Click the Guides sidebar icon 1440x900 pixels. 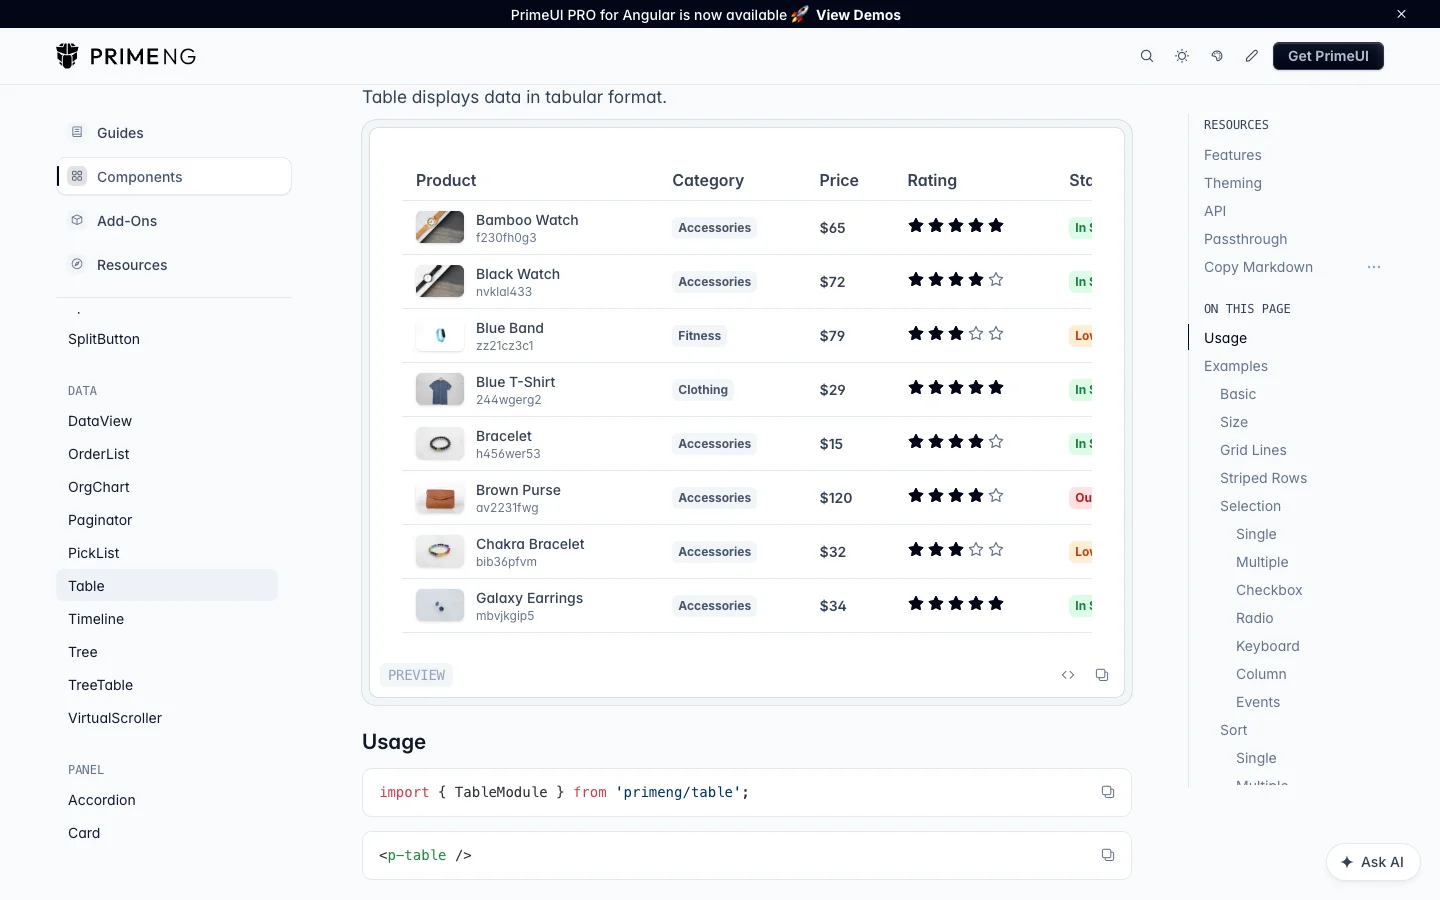tap(77, 132)
